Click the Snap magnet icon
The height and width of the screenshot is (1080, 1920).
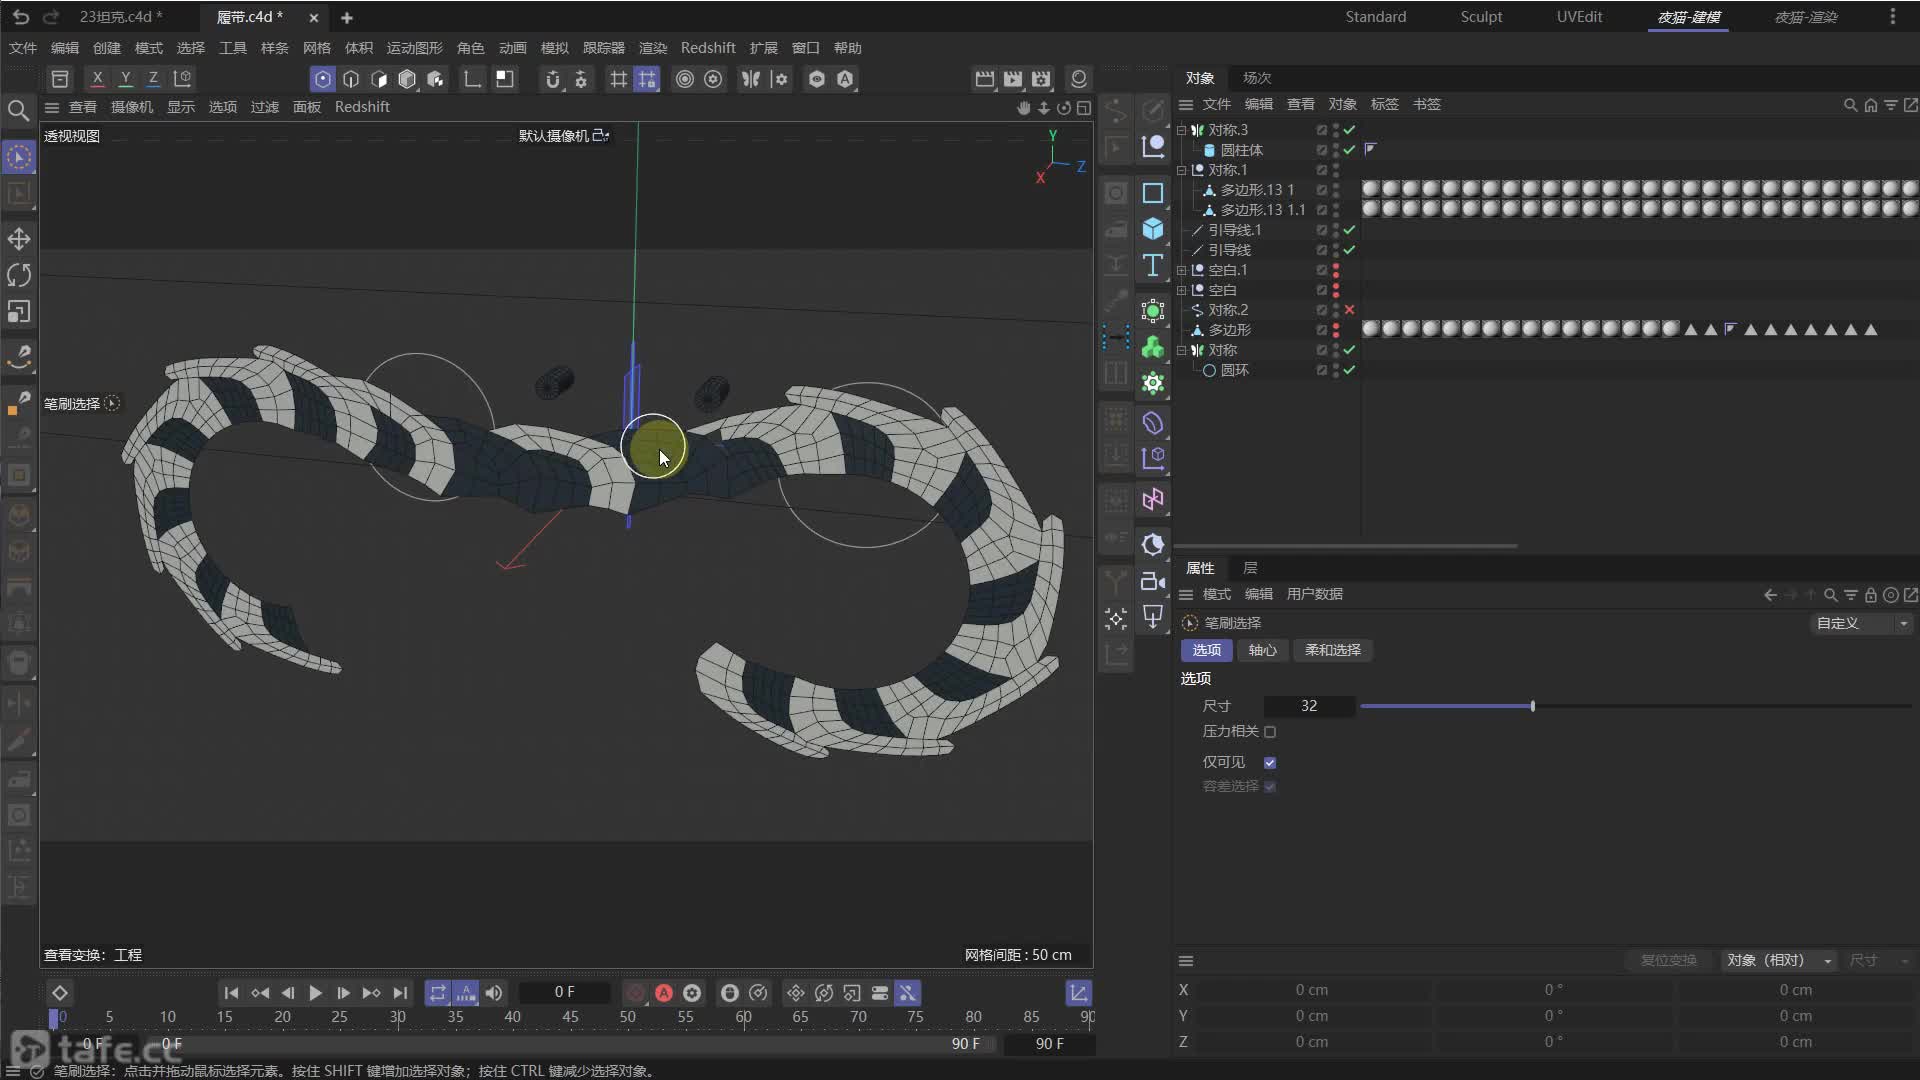553,79
